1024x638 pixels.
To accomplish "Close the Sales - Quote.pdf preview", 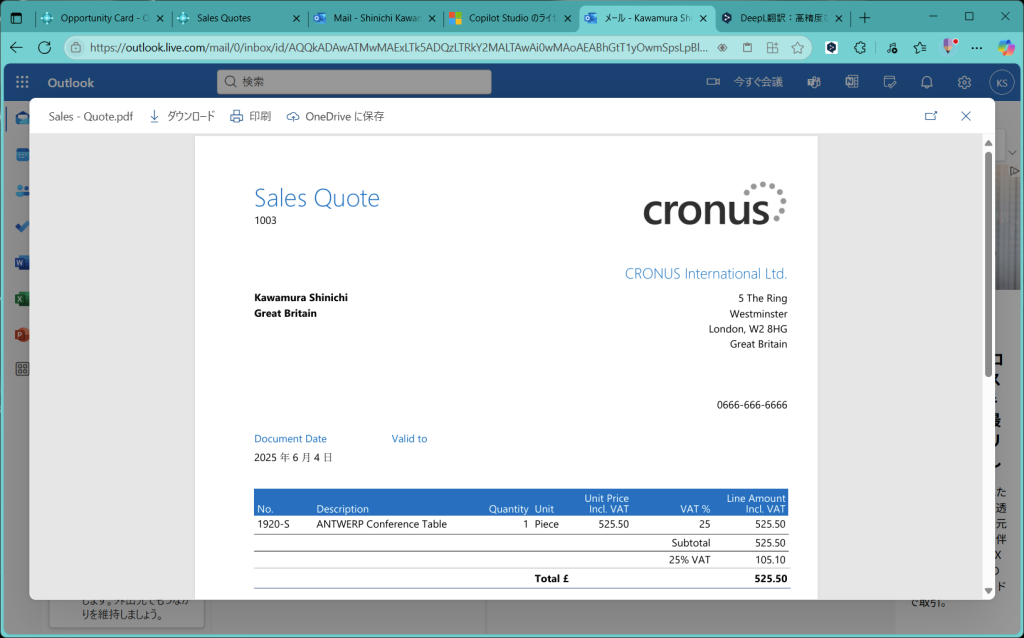I will pyautogui.click(x=966, y=116).
